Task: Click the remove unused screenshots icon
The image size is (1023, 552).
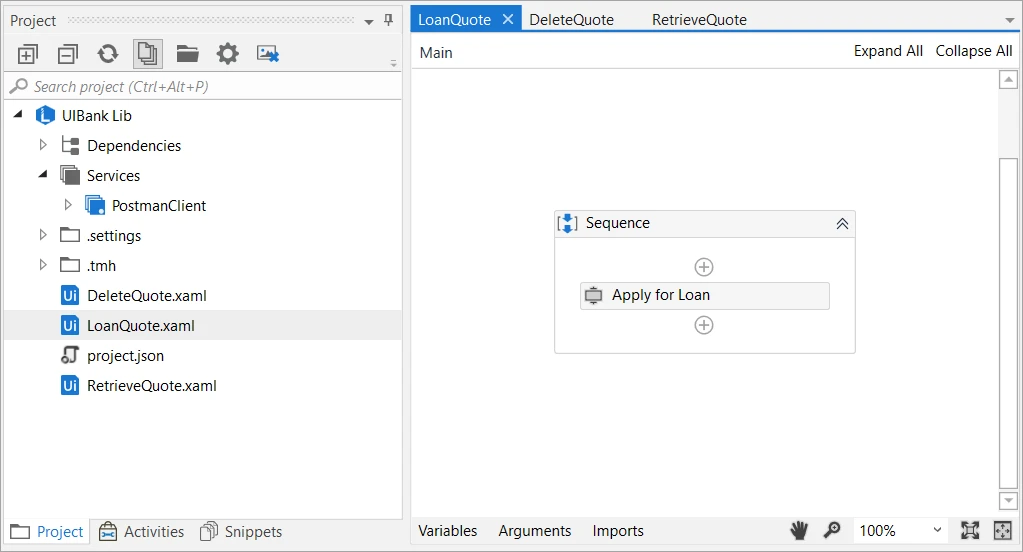Action: [267, 54]
